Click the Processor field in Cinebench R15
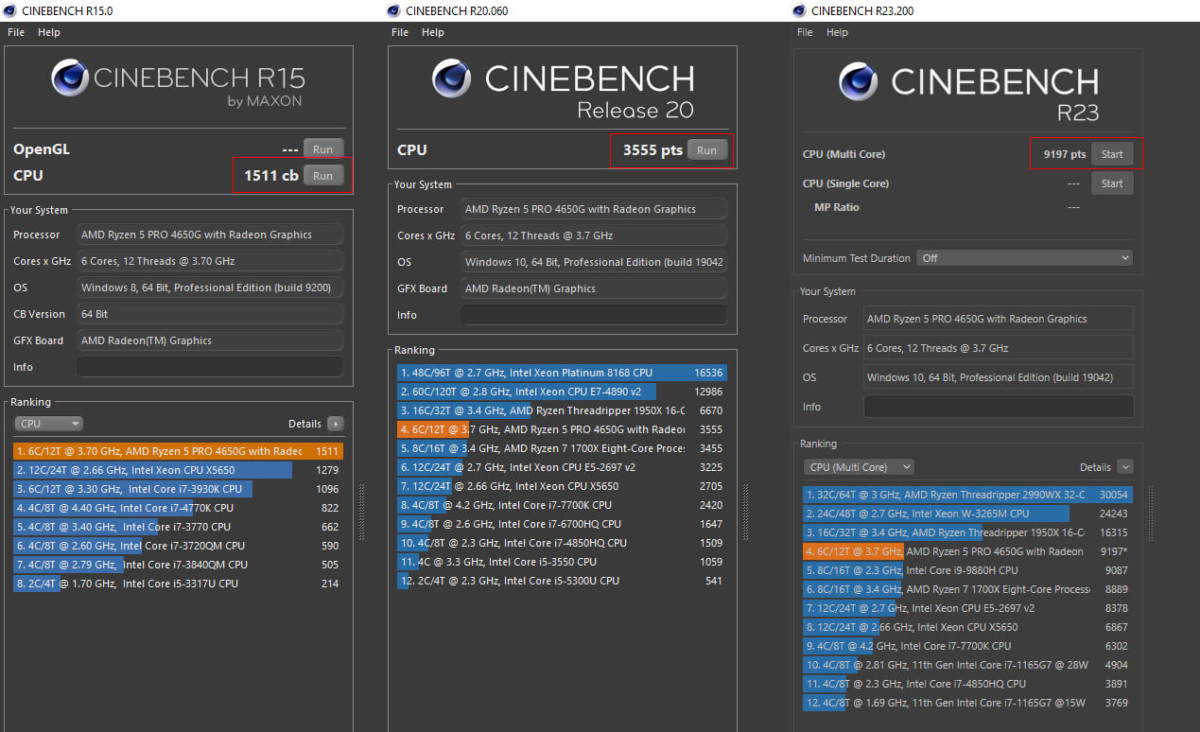This screenshot has height=732, width=1200. tap(209, 235)
